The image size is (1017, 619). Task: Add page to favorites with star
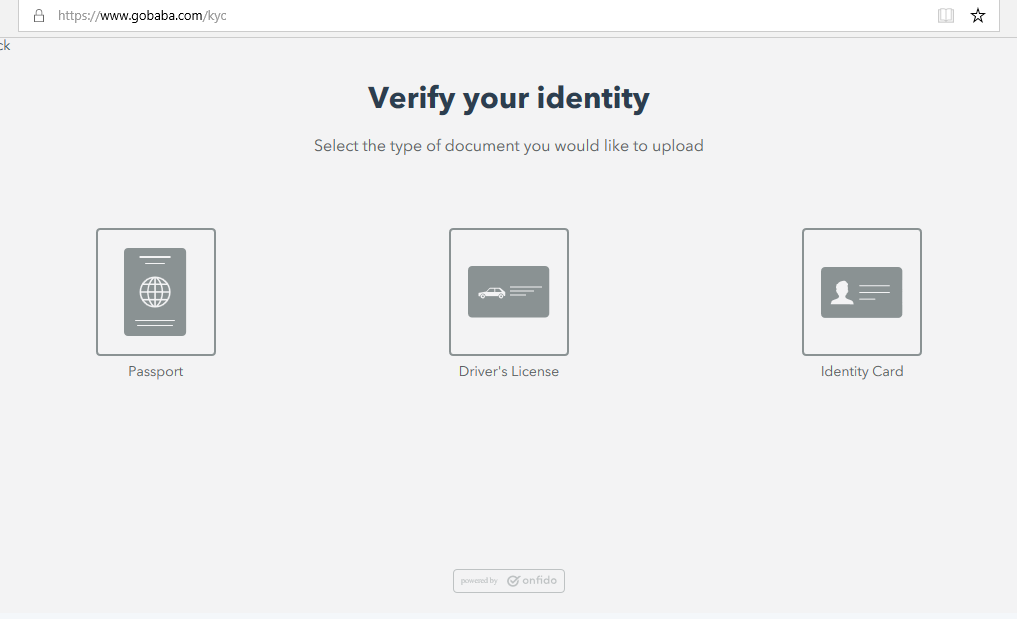click(977, 16)
